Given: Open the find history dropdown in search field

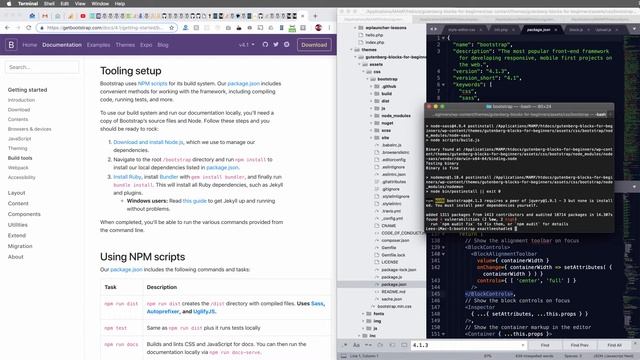Looking at the screenshot, I should (x=523, y=345).
